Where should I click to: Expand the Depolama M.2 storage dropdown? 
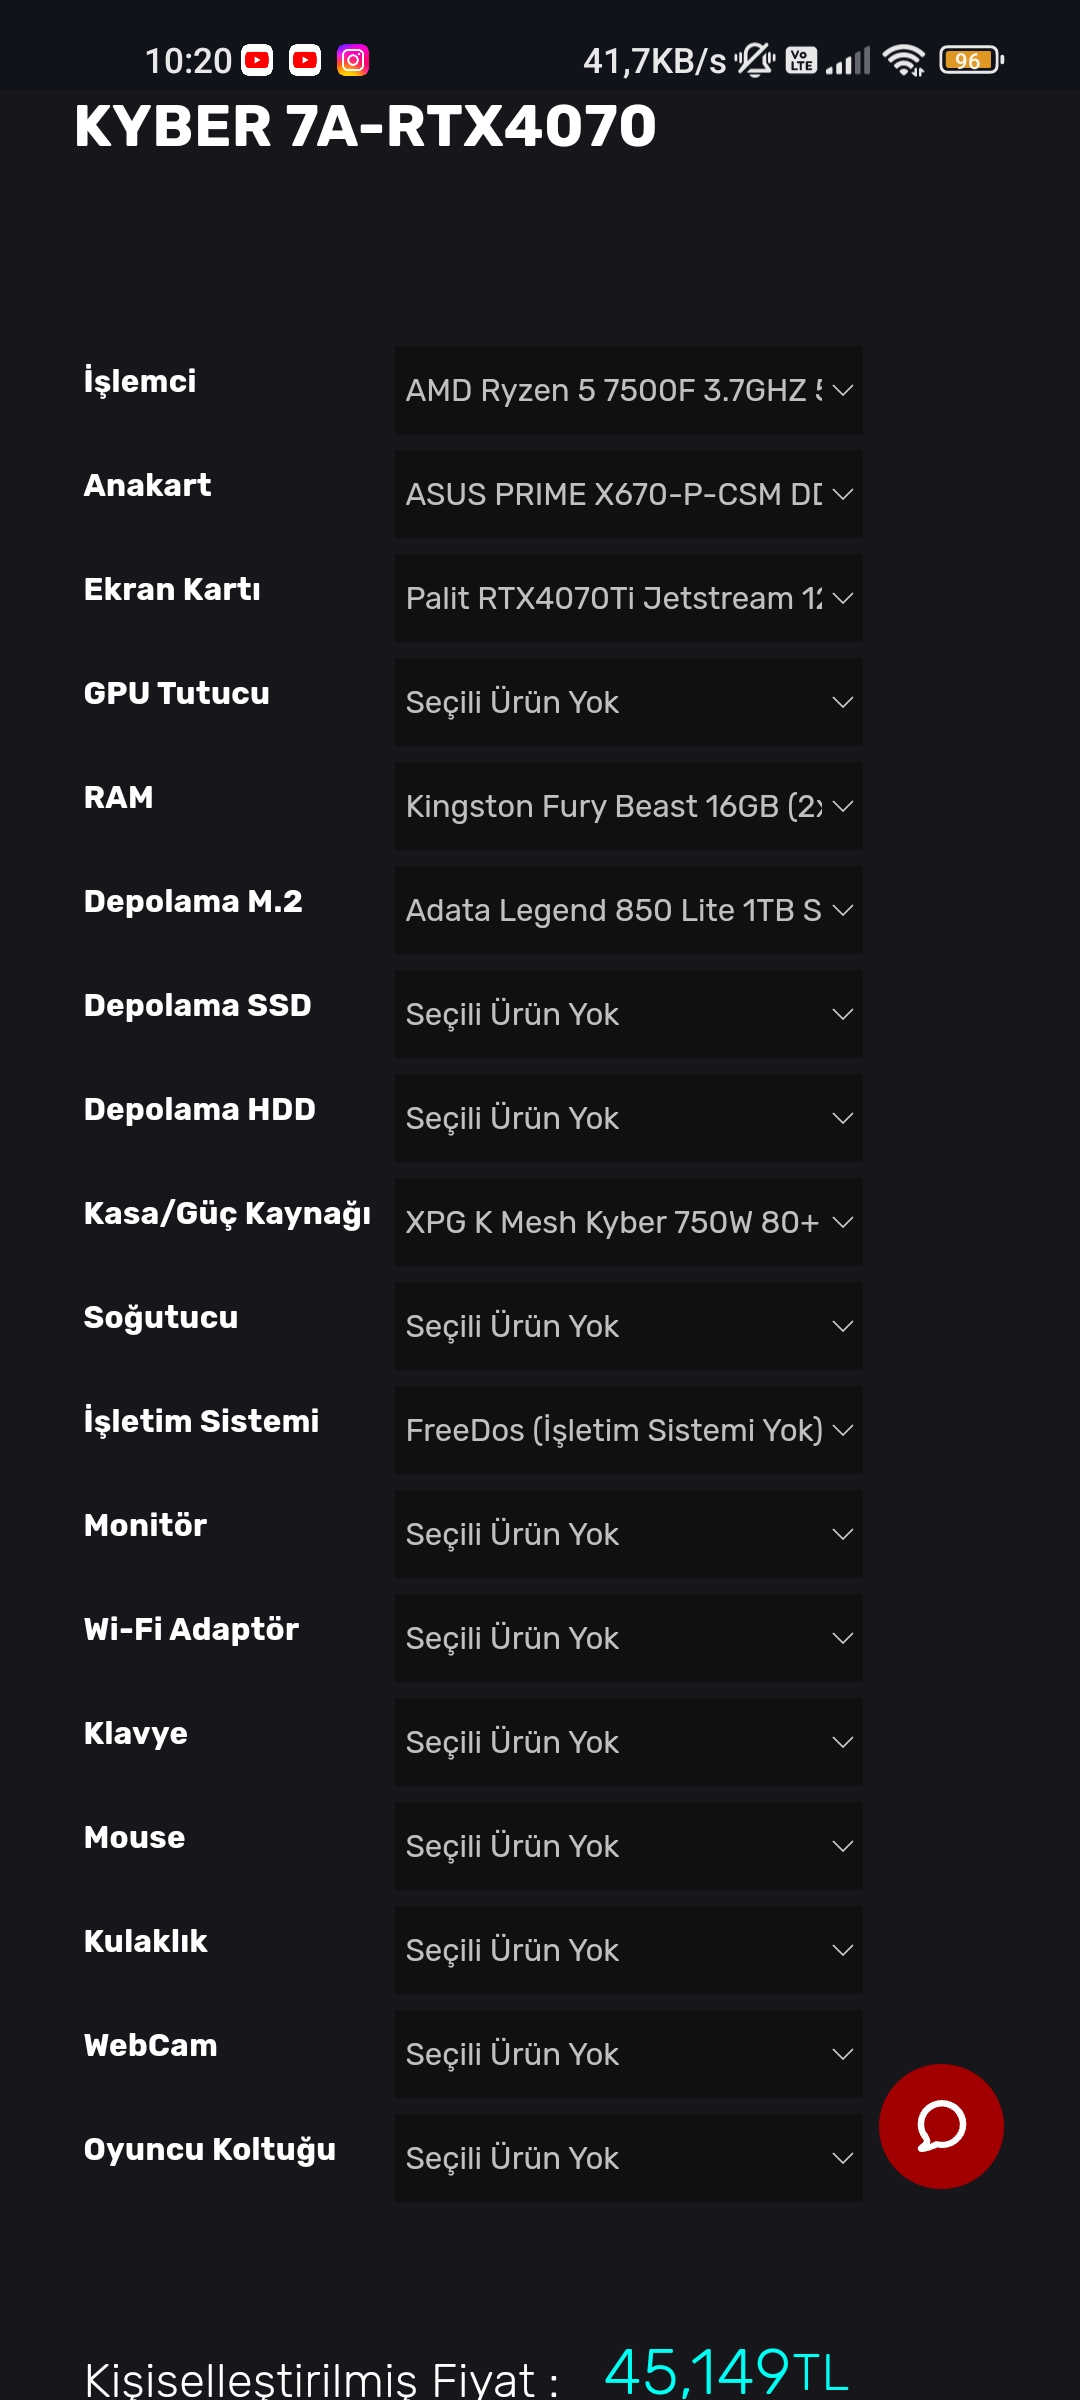pos(628,910)
